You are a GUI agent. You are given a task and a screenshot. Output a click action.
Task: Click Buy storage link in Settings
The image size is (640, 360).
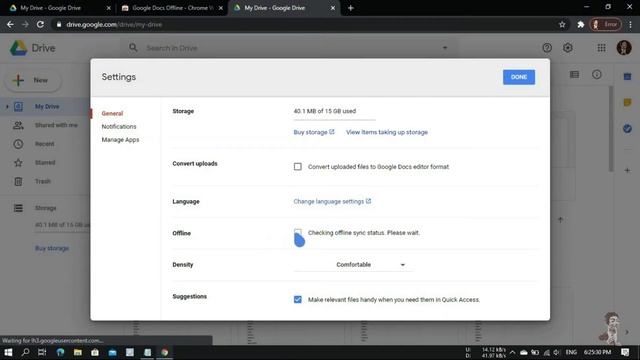[314, 132]
